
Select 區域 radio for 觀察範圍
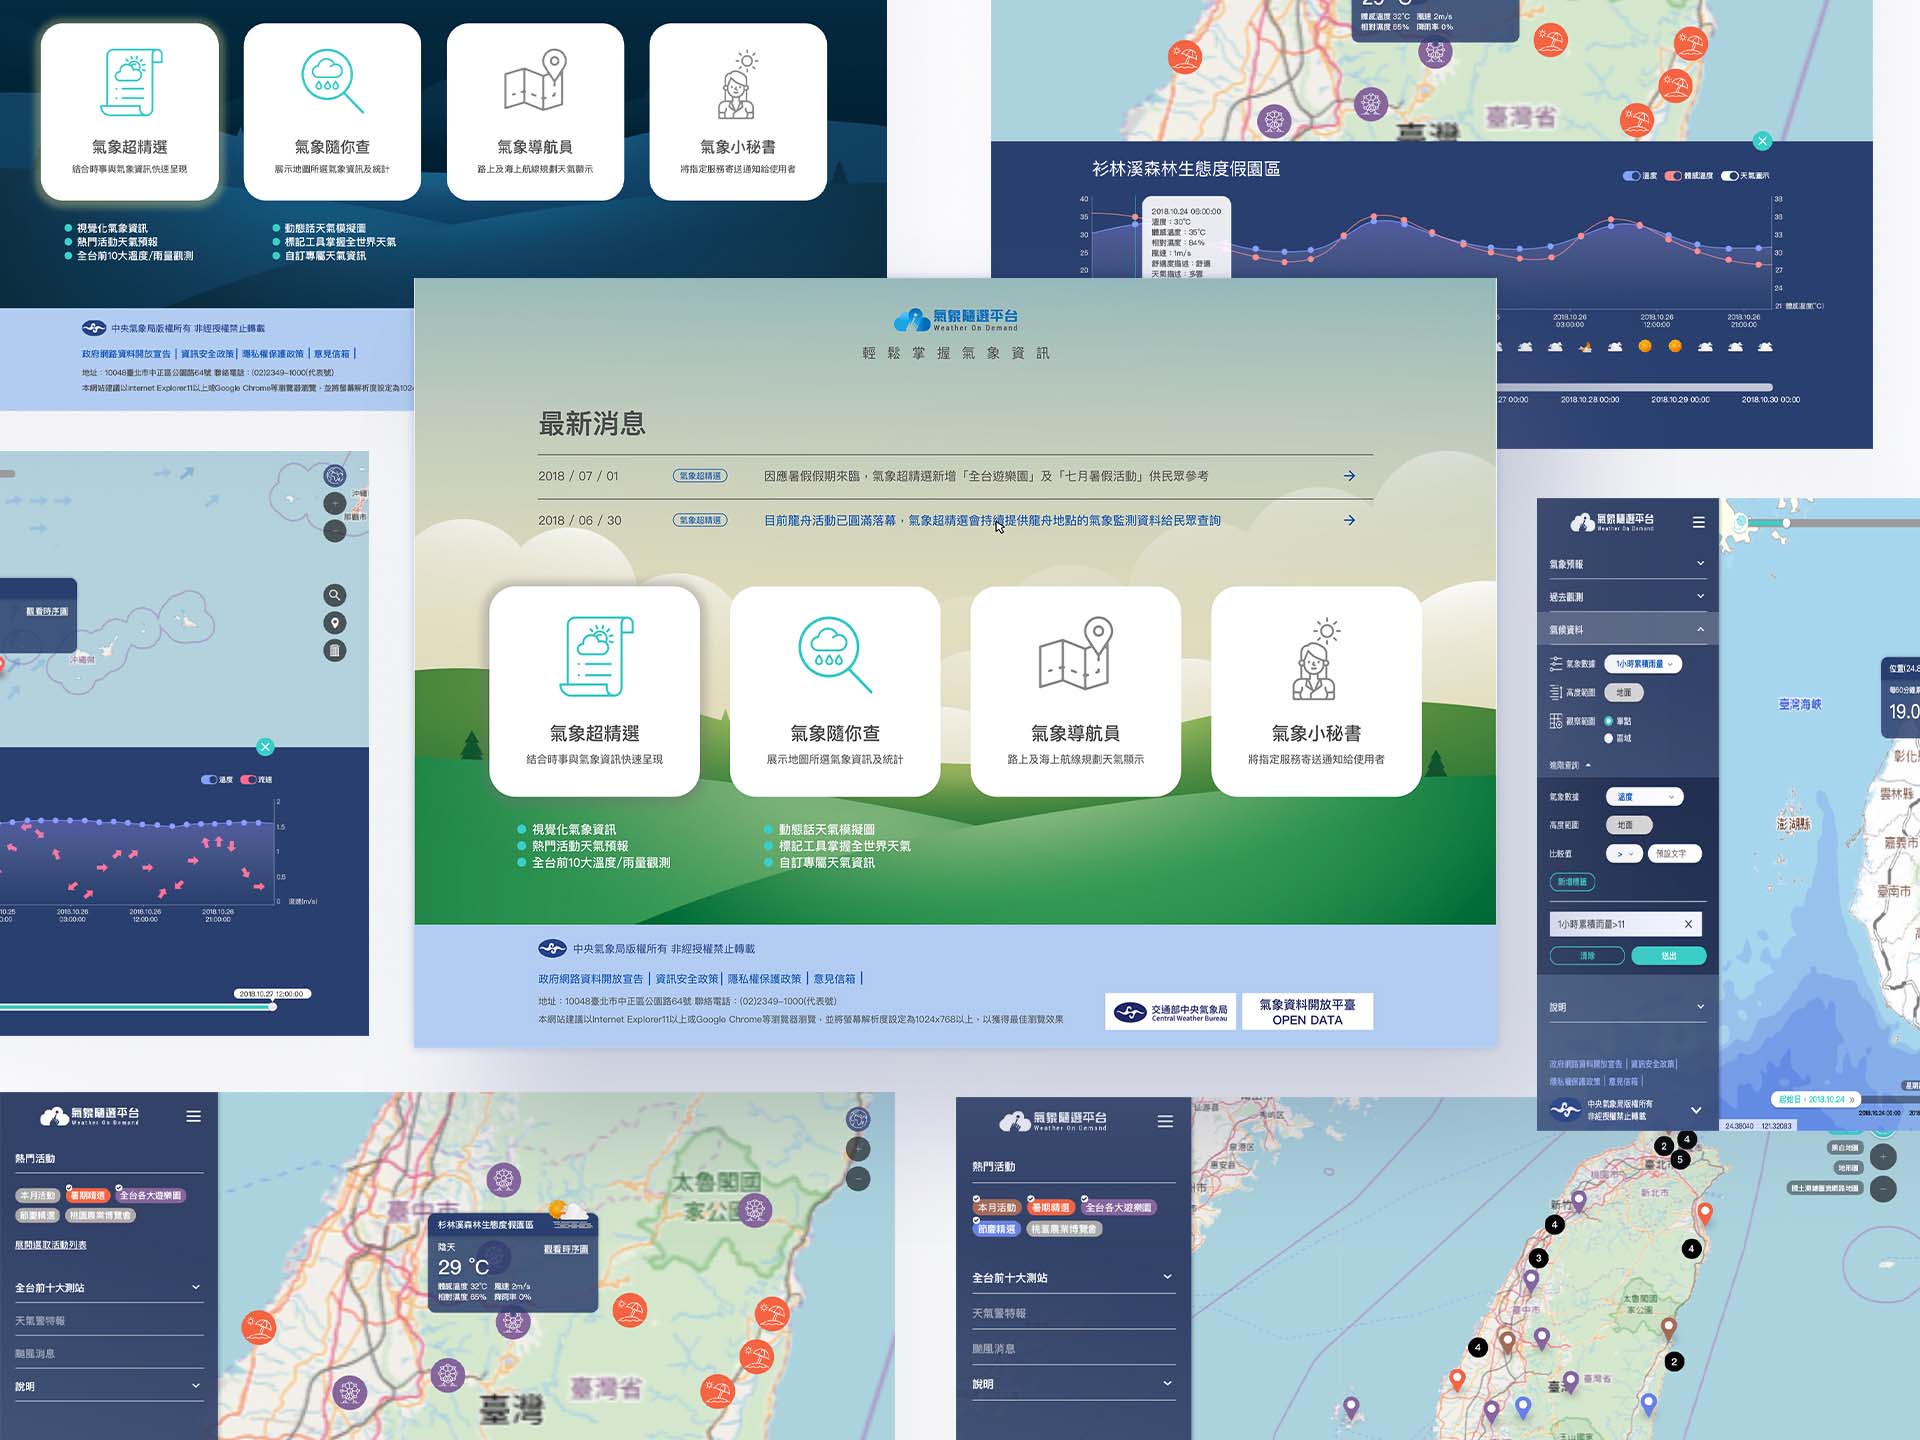coord(1608,738)
